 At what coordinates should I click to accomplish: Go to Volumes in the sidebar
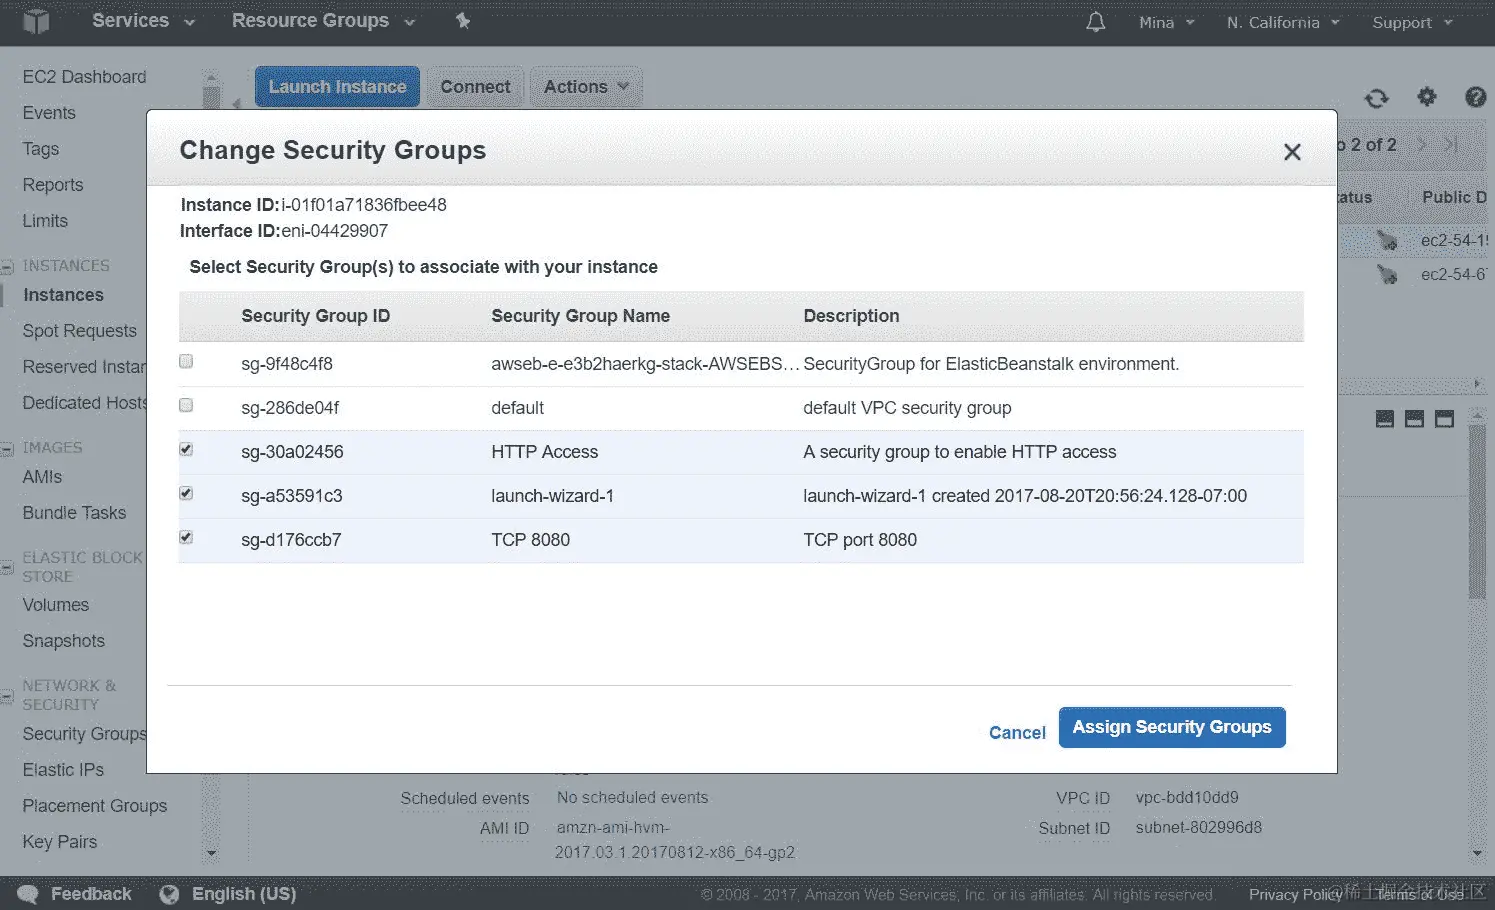[56, 605]
